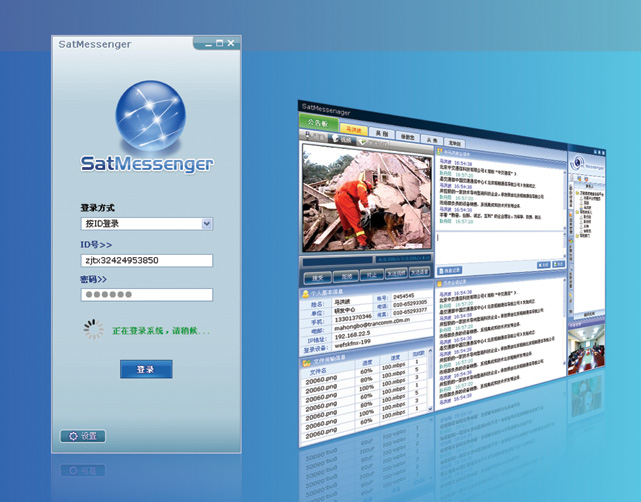The image size is (641, 502).
Task: Click the 密码 password field
Action: click(146, 294)
